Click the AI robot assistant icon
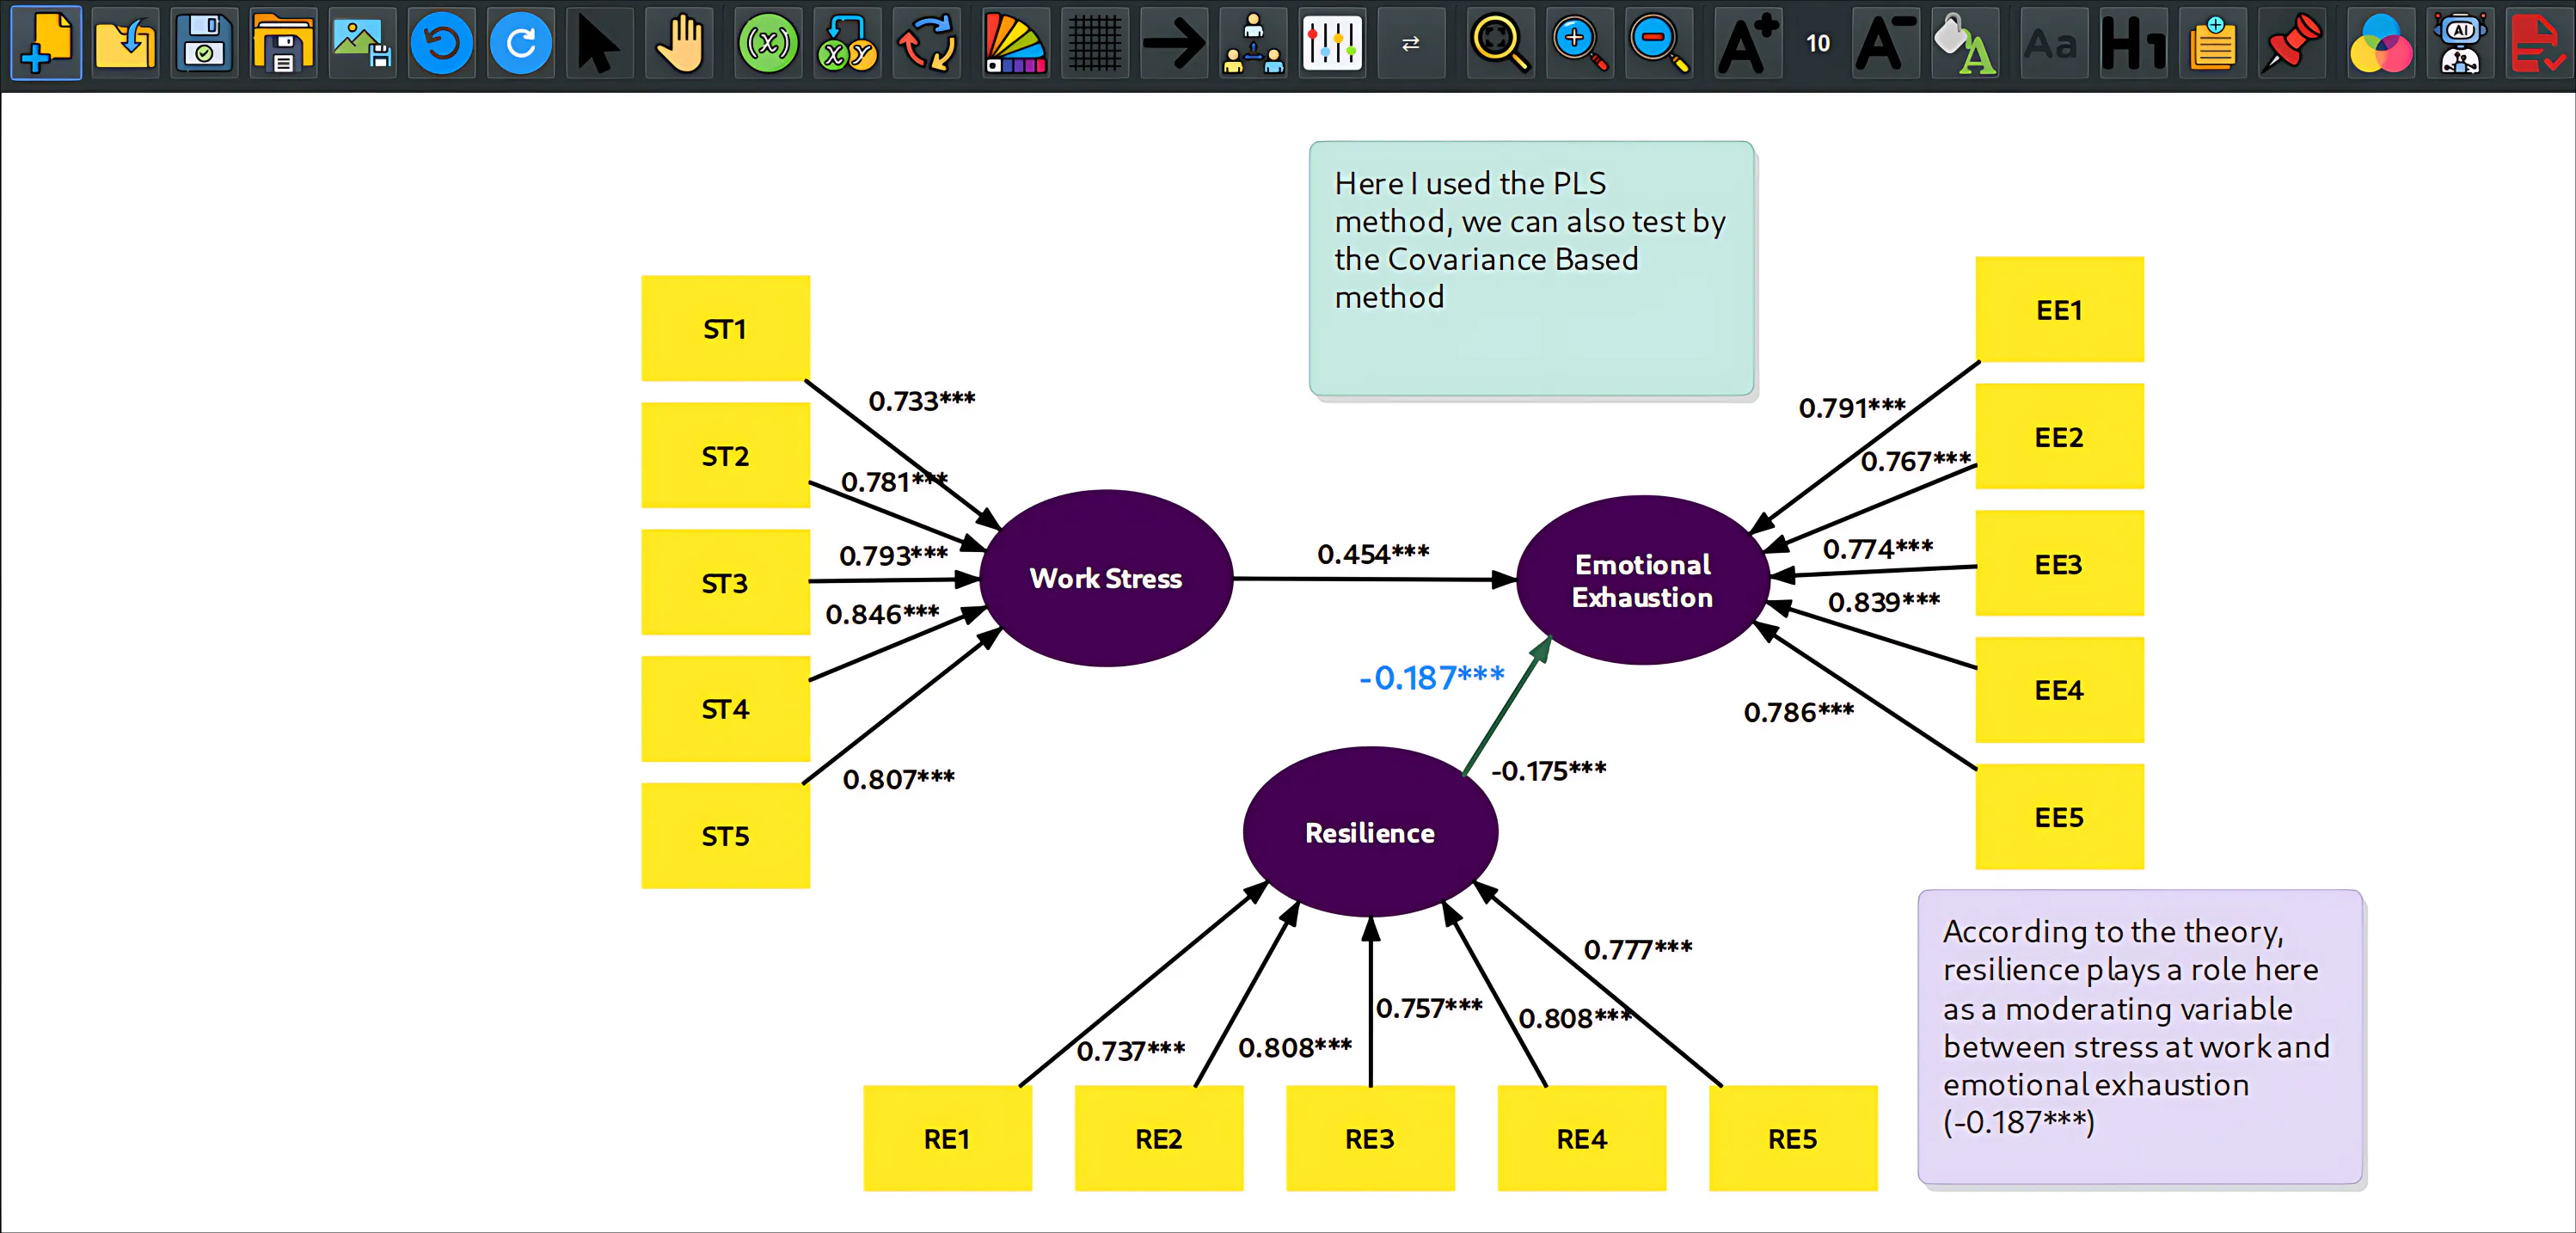The height and width of the screenshot is (1233, 2576). pos(2459,43)
